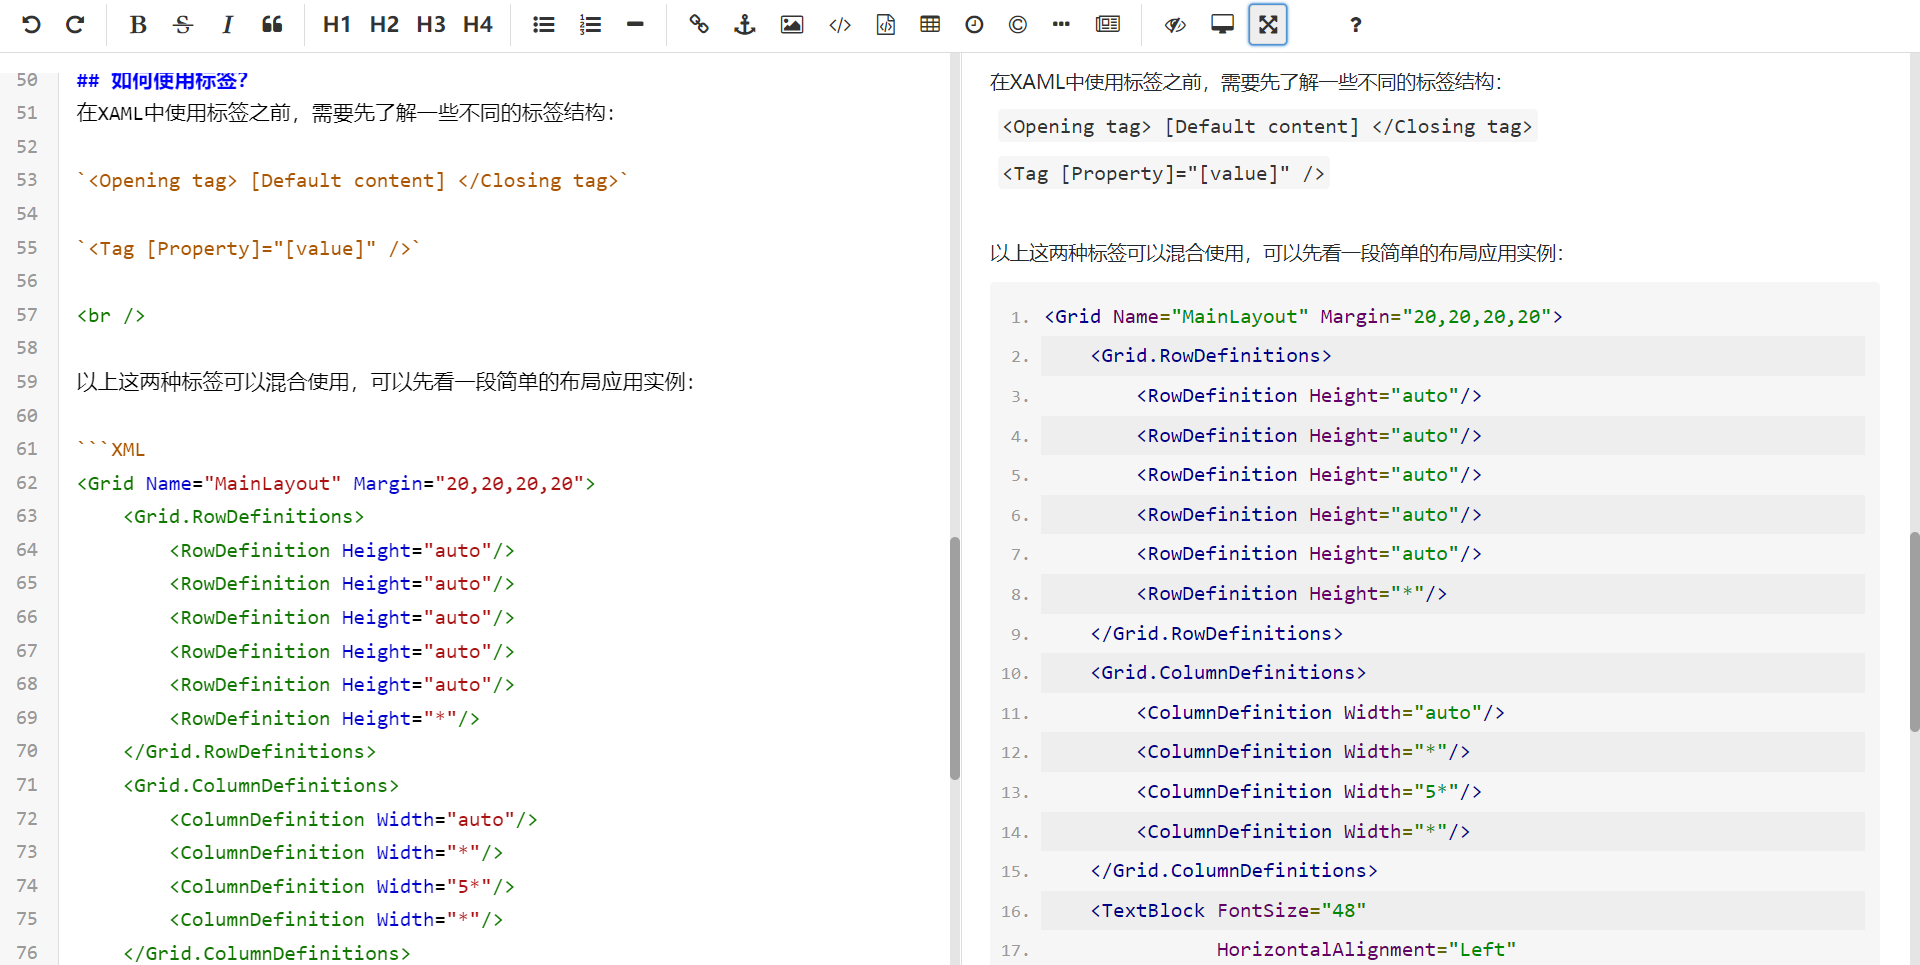Click line number 64 in the editor gutter

tap(27, 550)
